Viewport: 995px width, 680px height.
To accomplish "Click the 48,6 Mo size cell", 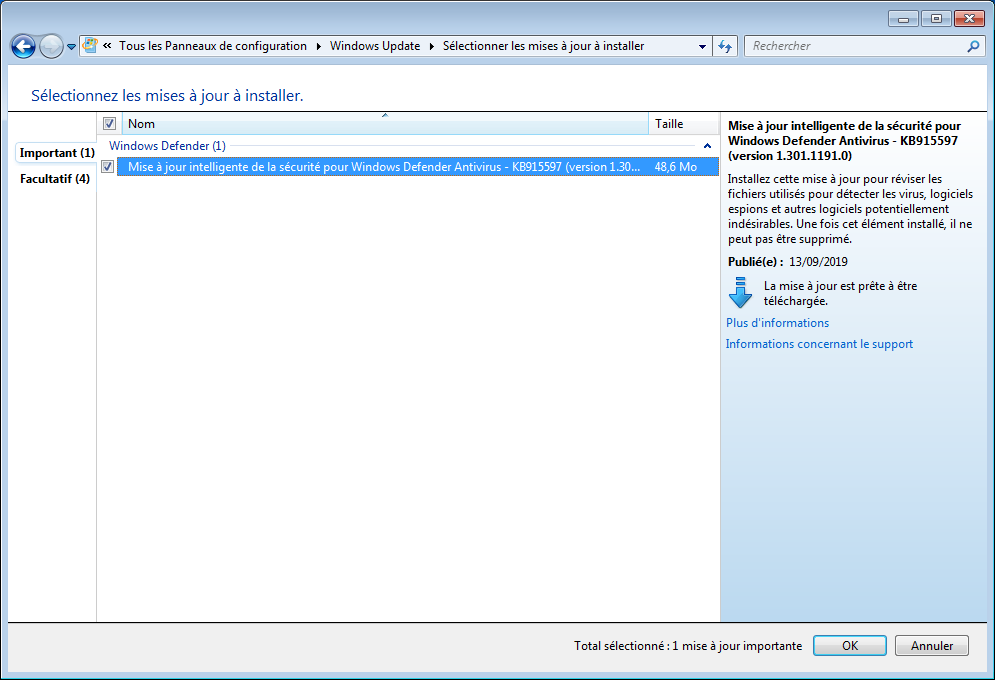I will pos(676,167).
